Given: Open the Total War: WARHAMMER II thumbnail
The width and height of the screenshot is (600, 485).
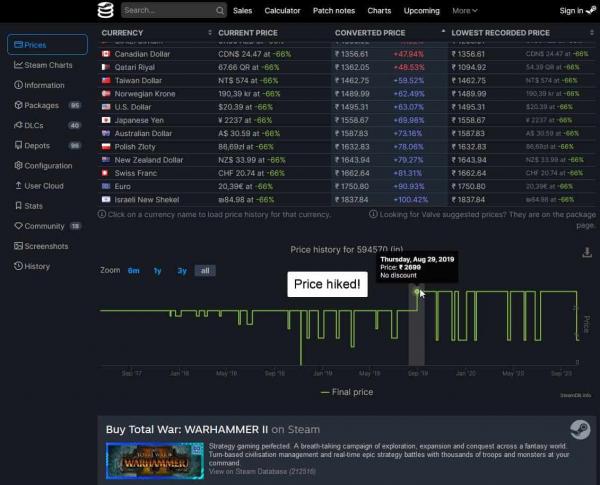Looking at the screenshot, I should pyautogui.click(x=155, y=461).
